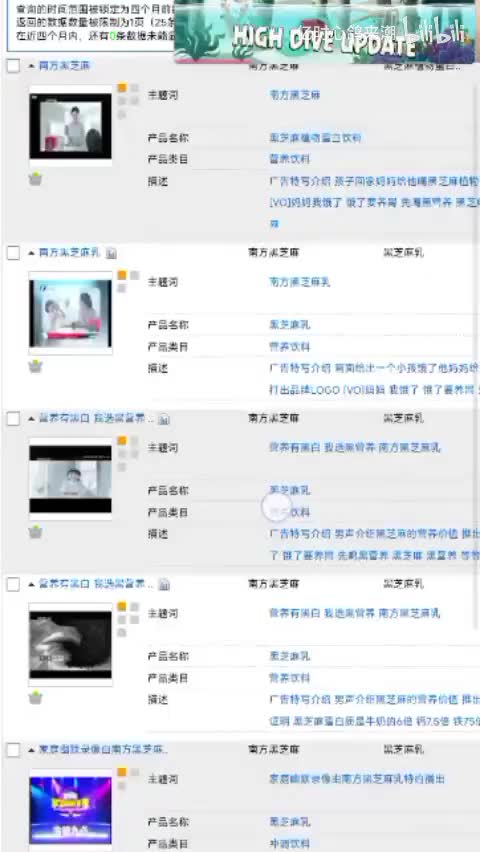Check the box for 南方黑芝麻乳 second result
Viewport: 480px width, 852px height.
click(13, 253)
